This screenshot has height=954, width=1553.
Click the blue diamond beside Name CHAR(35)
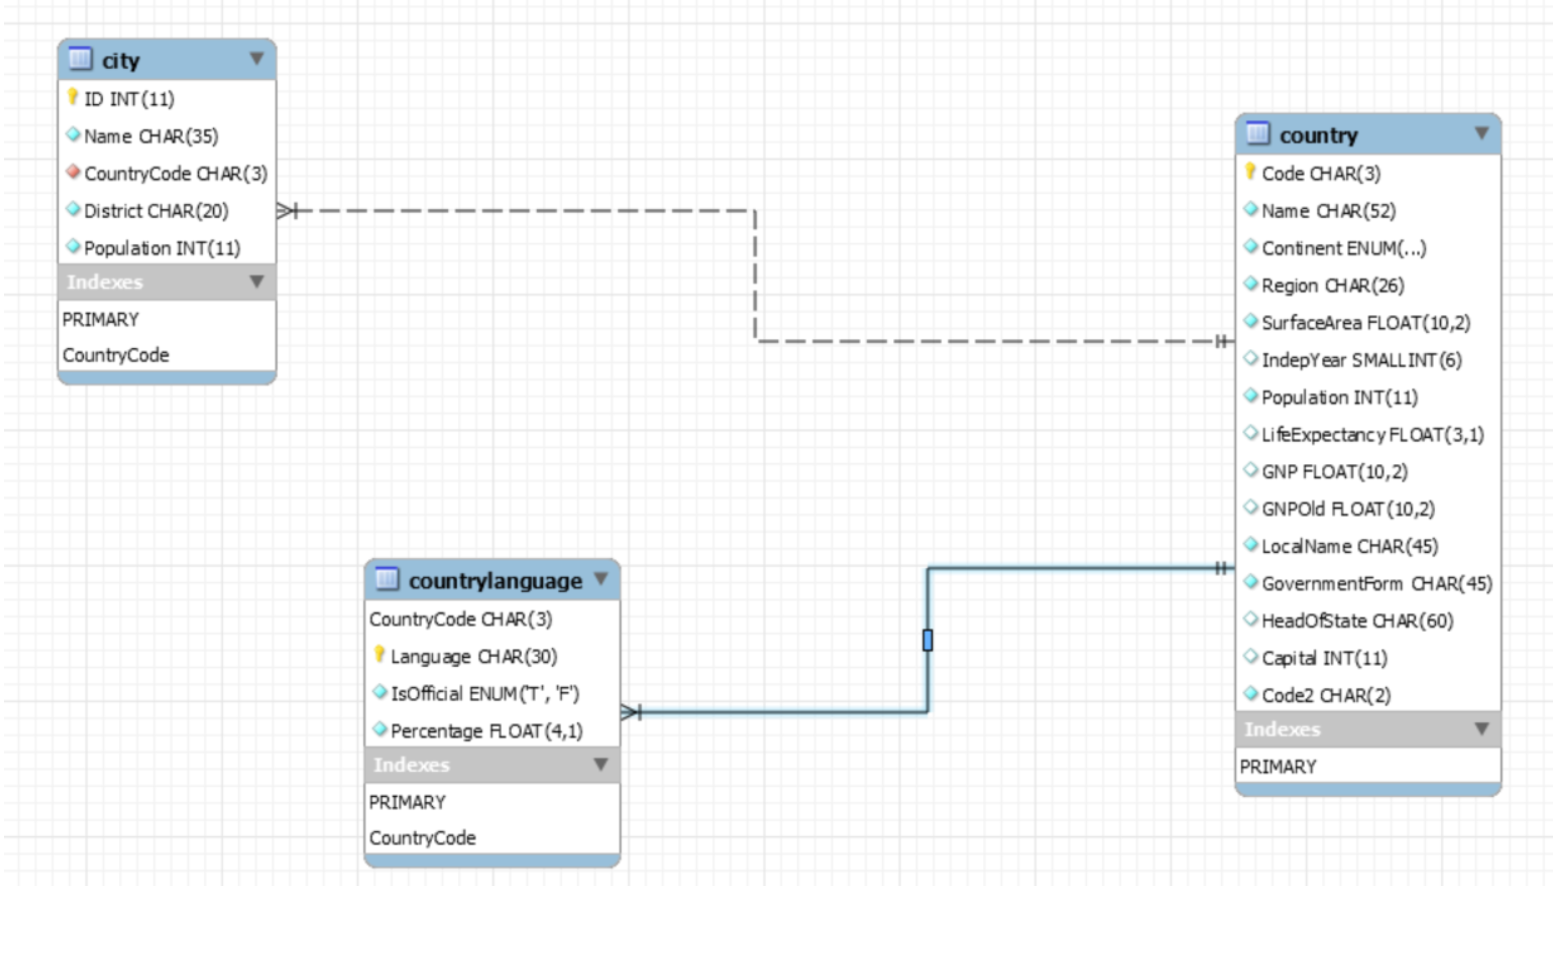73,136
